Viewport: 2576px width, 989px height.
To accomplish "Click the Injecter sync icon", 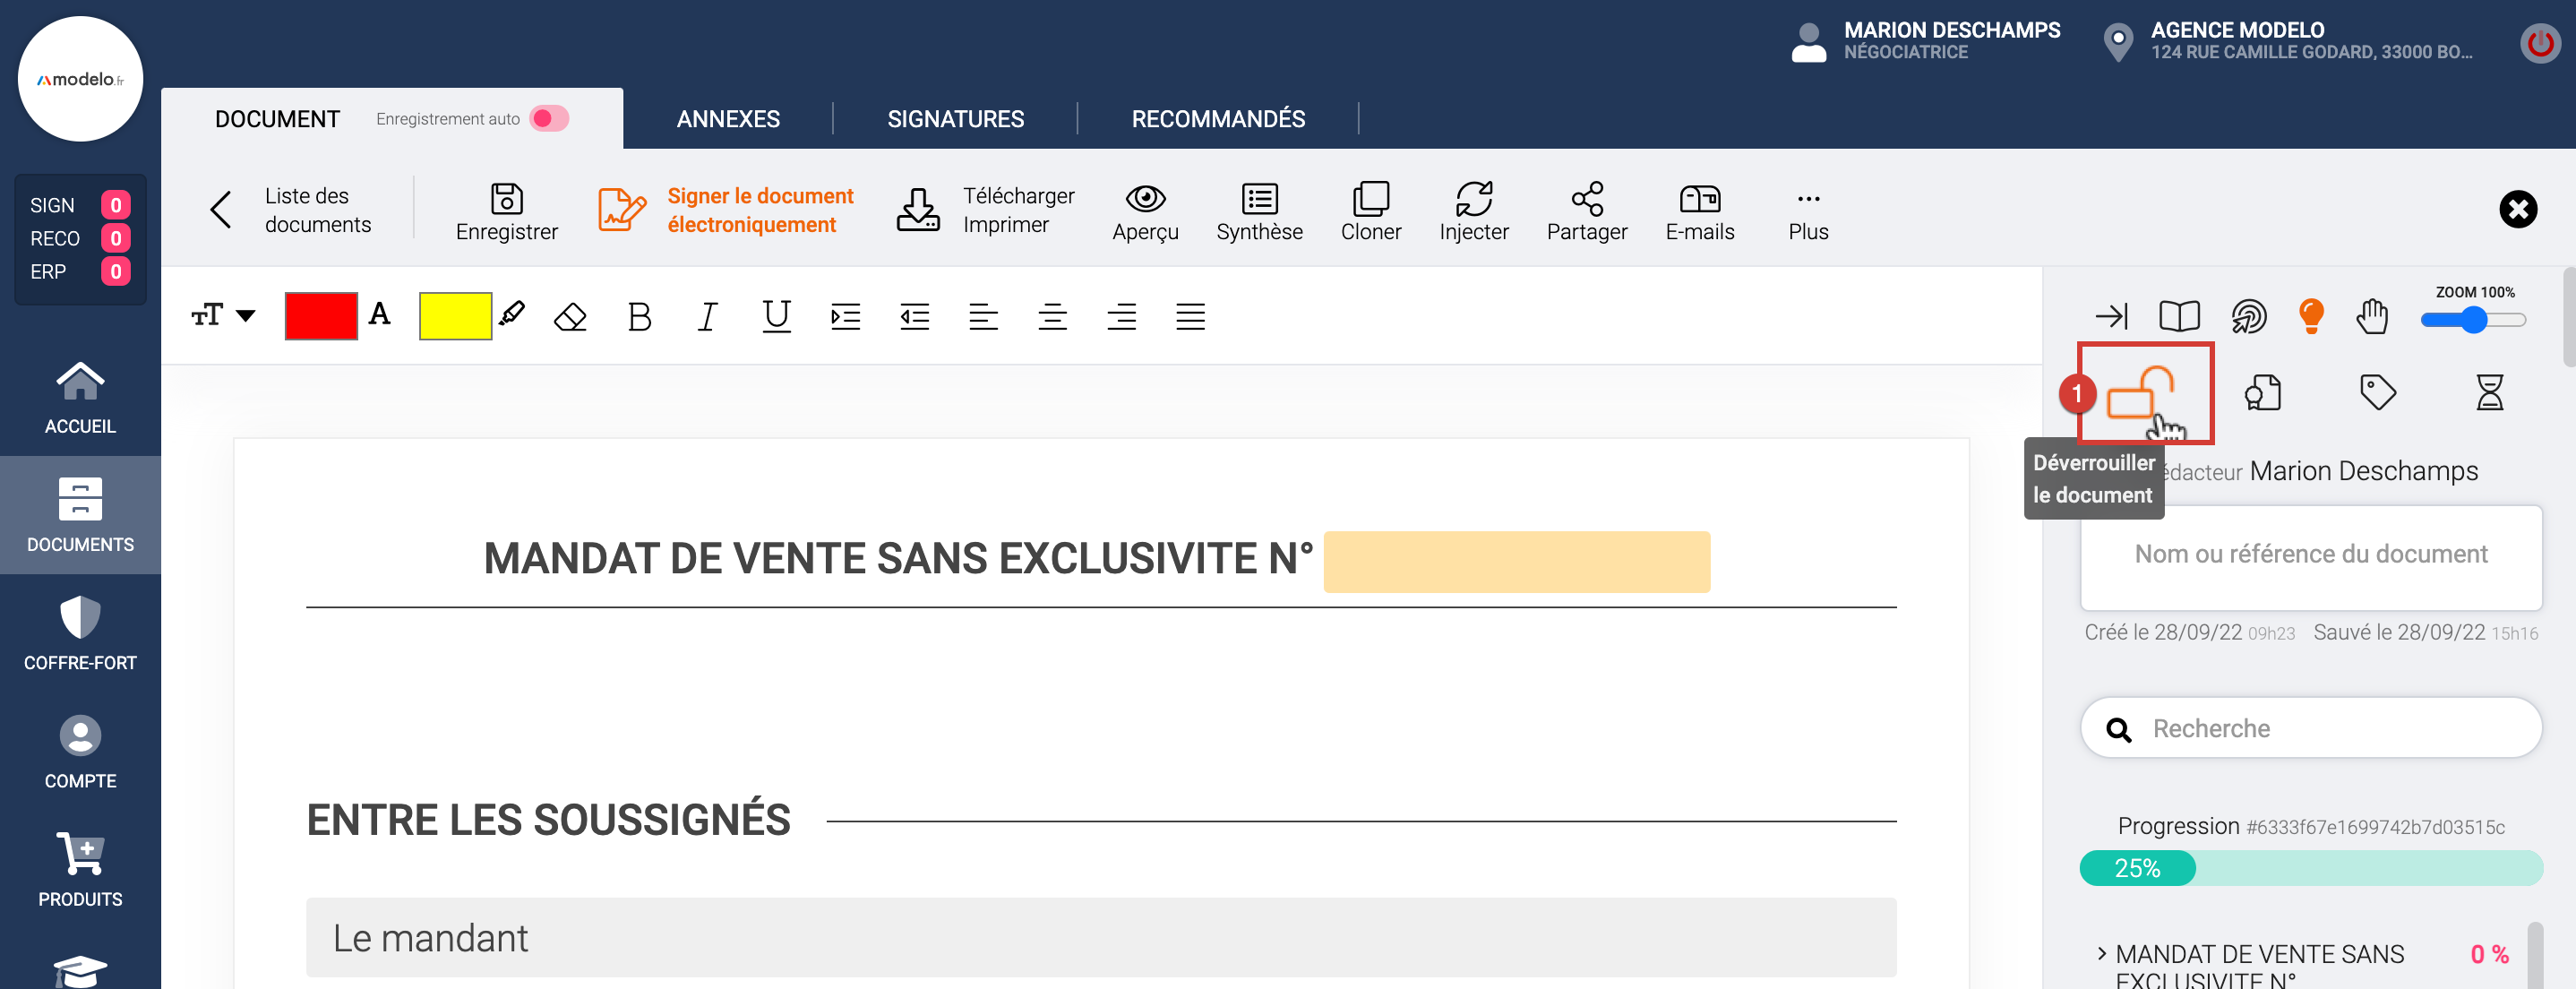I will (x=1473, y=199).
